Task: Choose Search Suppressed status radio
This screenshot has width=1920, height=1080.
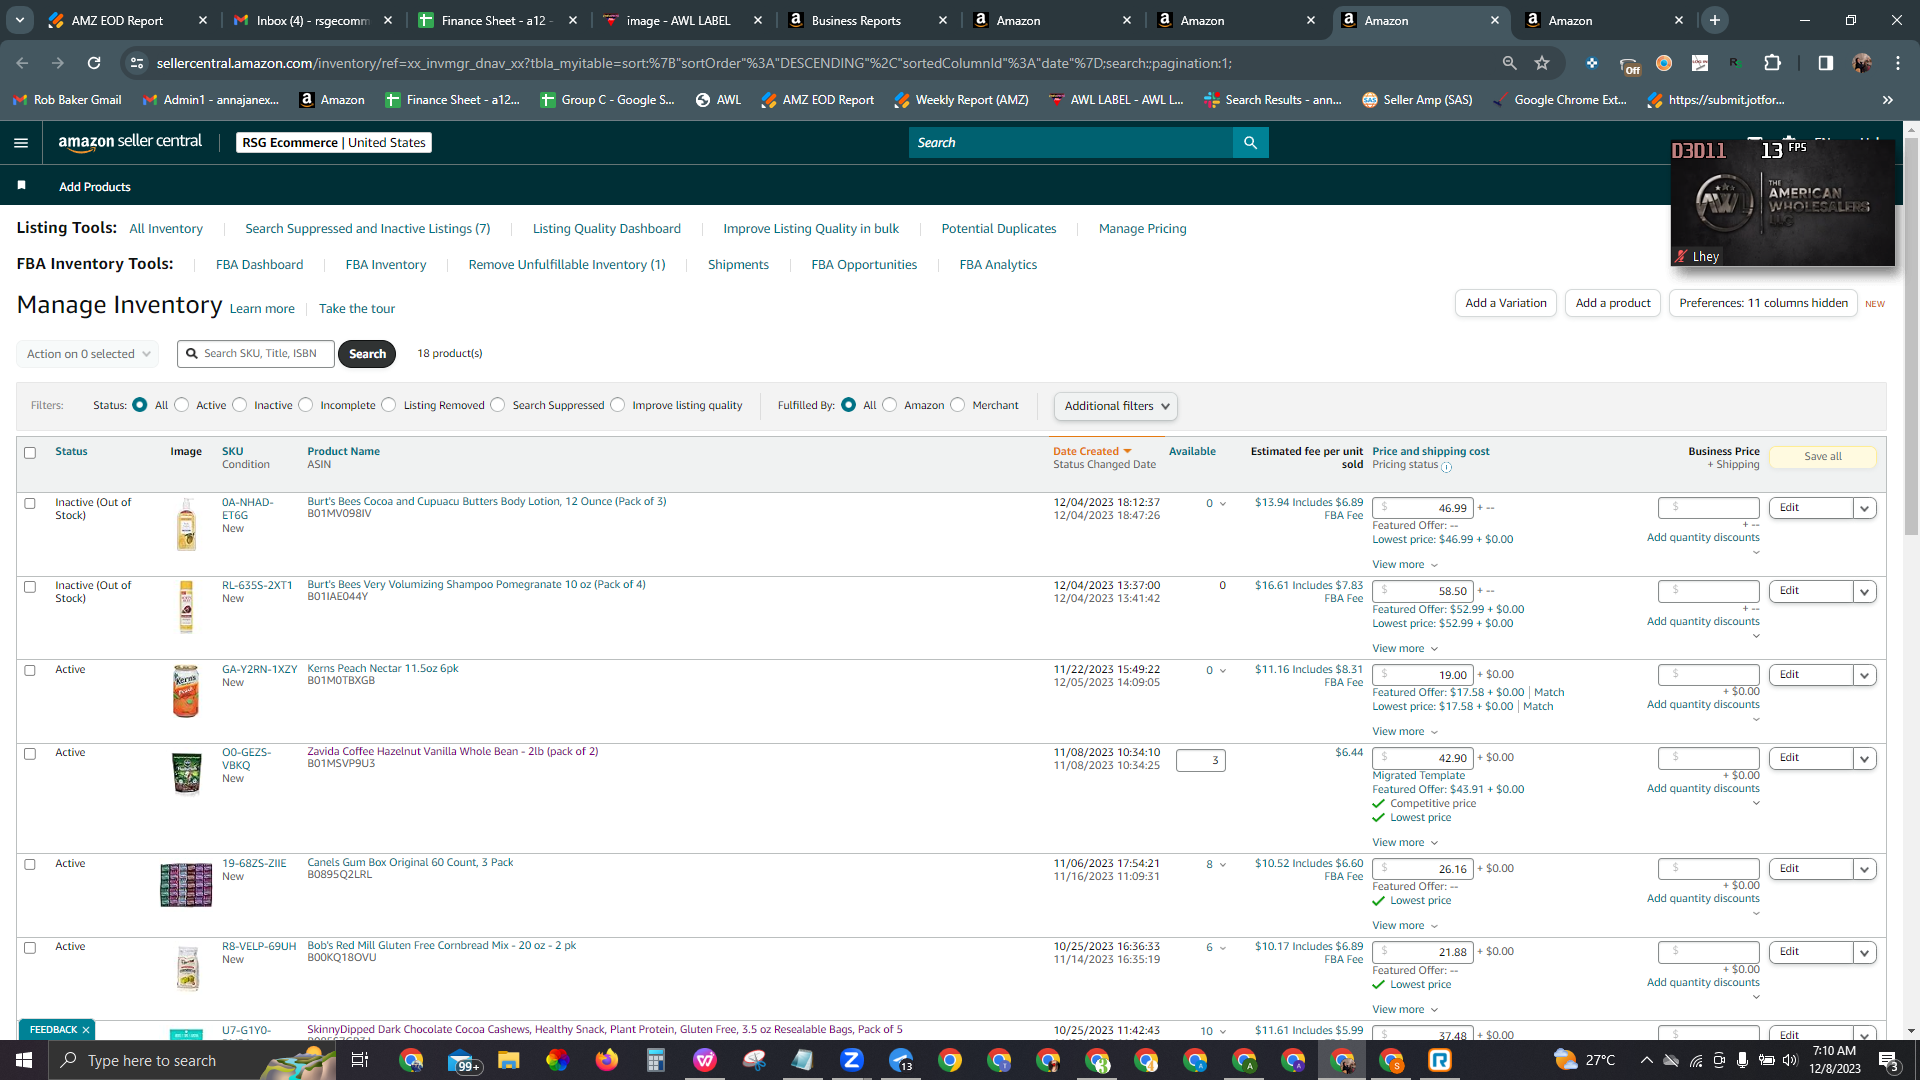Action: coord(498,405)
